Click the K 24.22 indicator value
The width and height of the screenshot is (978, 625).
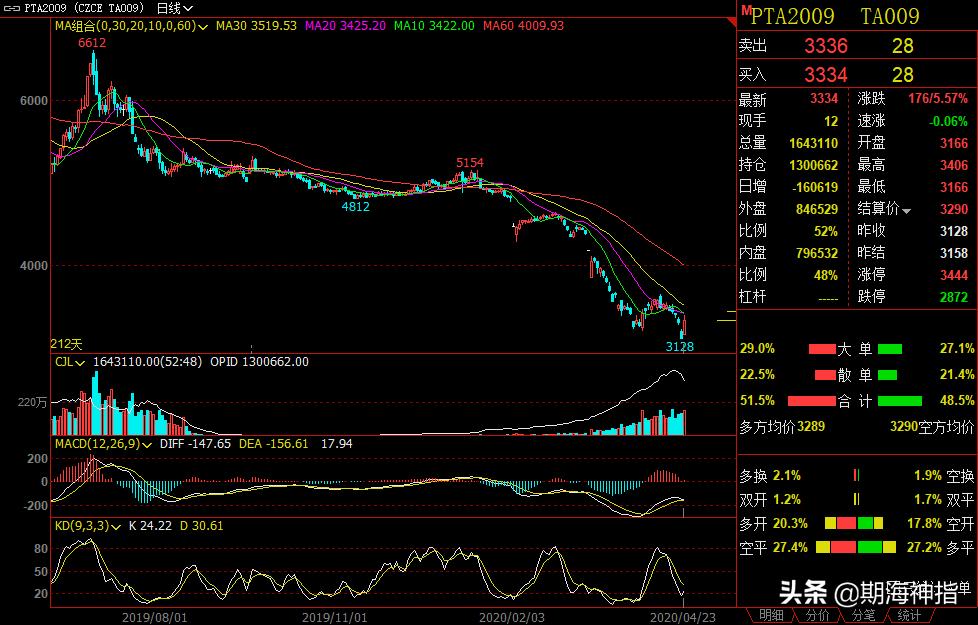(150, 526)
